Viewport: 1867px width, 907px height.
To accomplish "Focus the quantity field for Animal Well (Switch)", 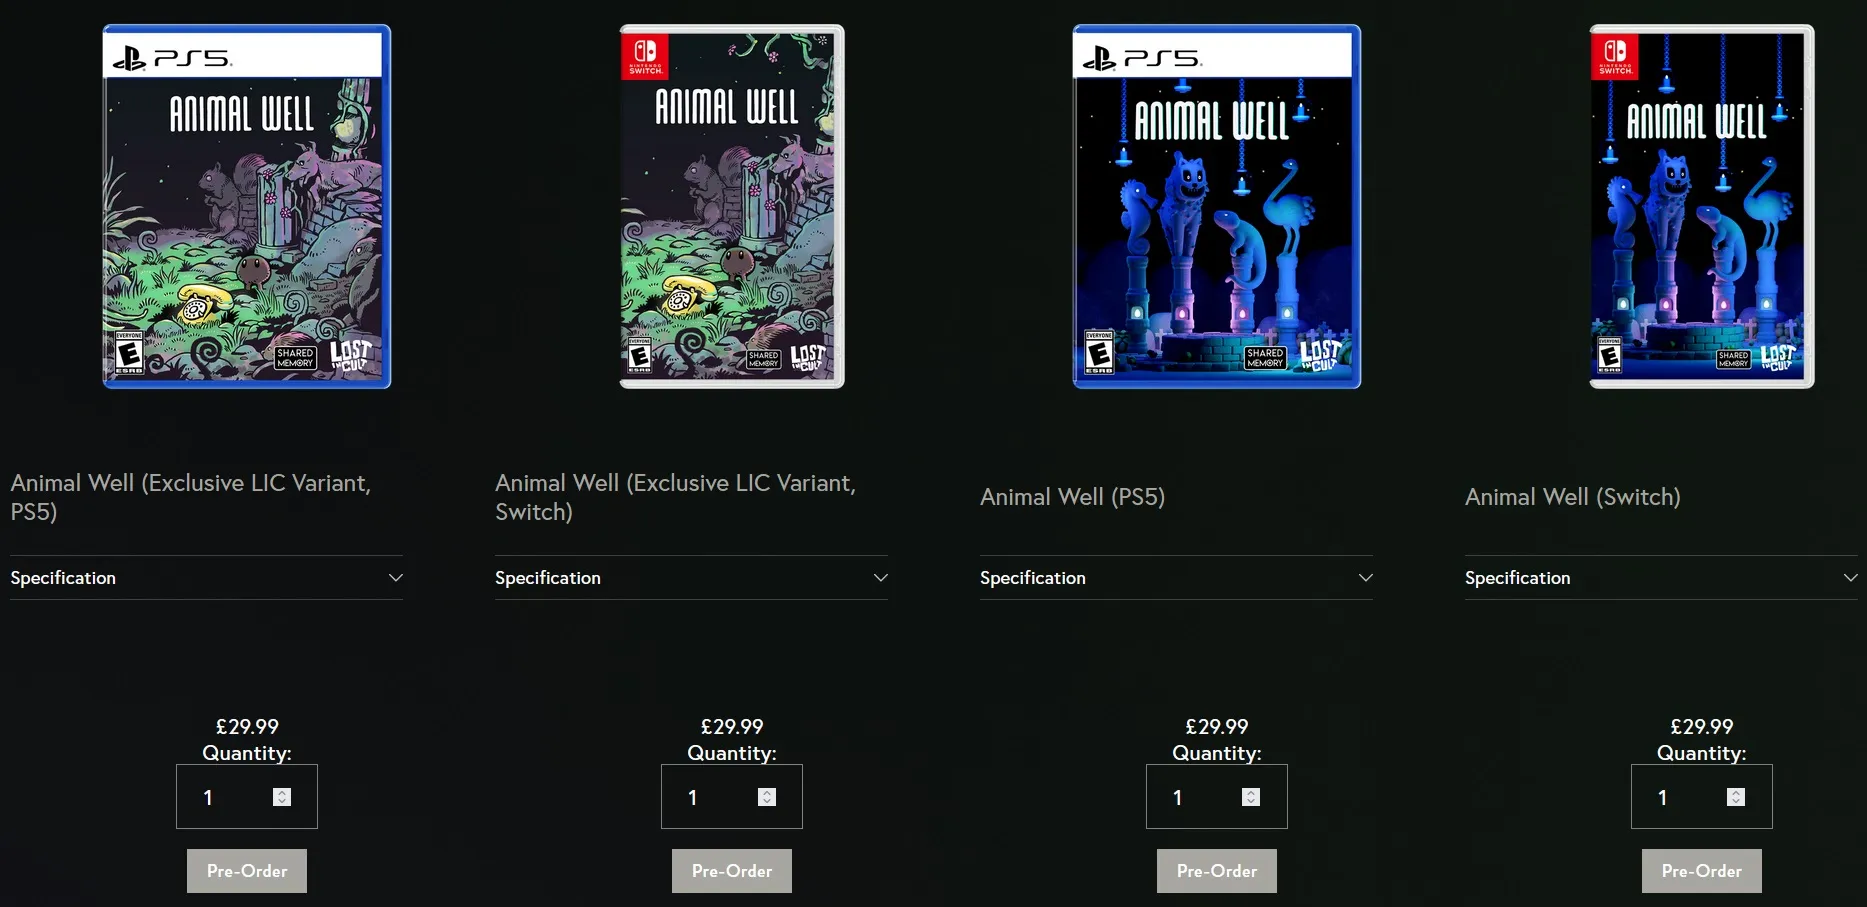I will pyautogui.click(x=1702, y=797).
